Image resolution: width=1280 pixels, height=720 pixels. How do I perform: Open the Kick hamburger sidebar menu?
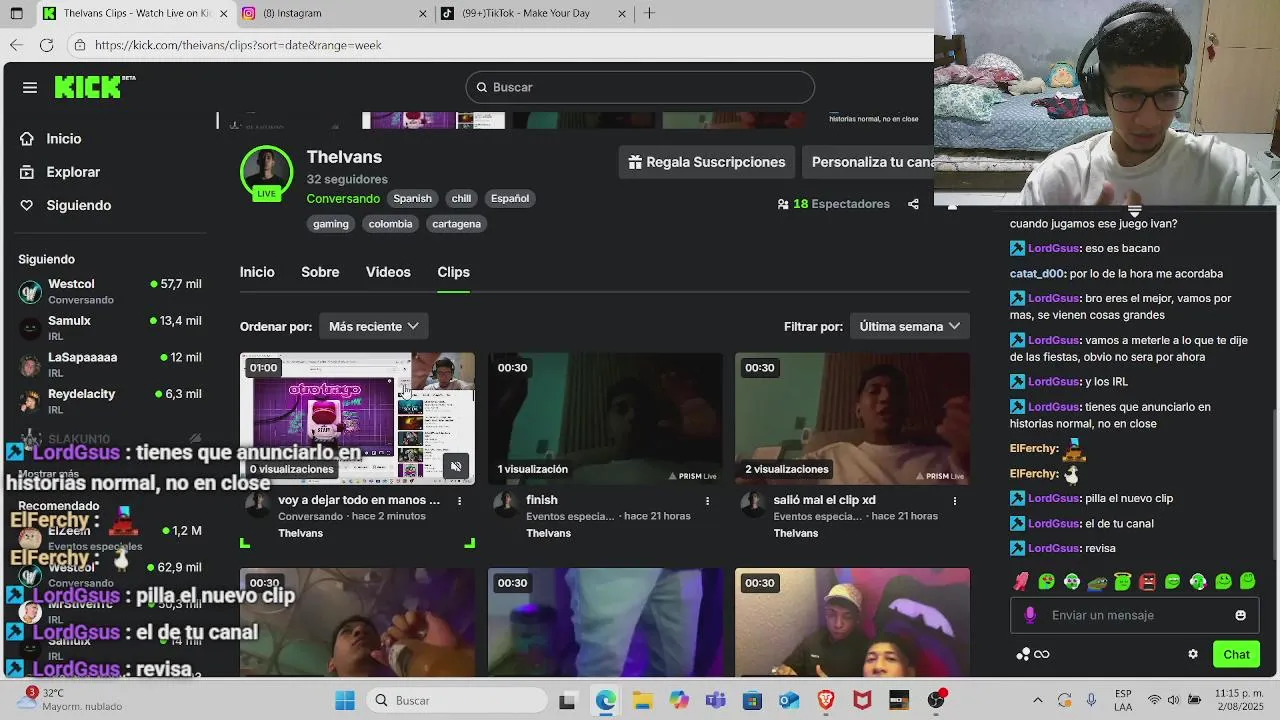coord(30,88)
